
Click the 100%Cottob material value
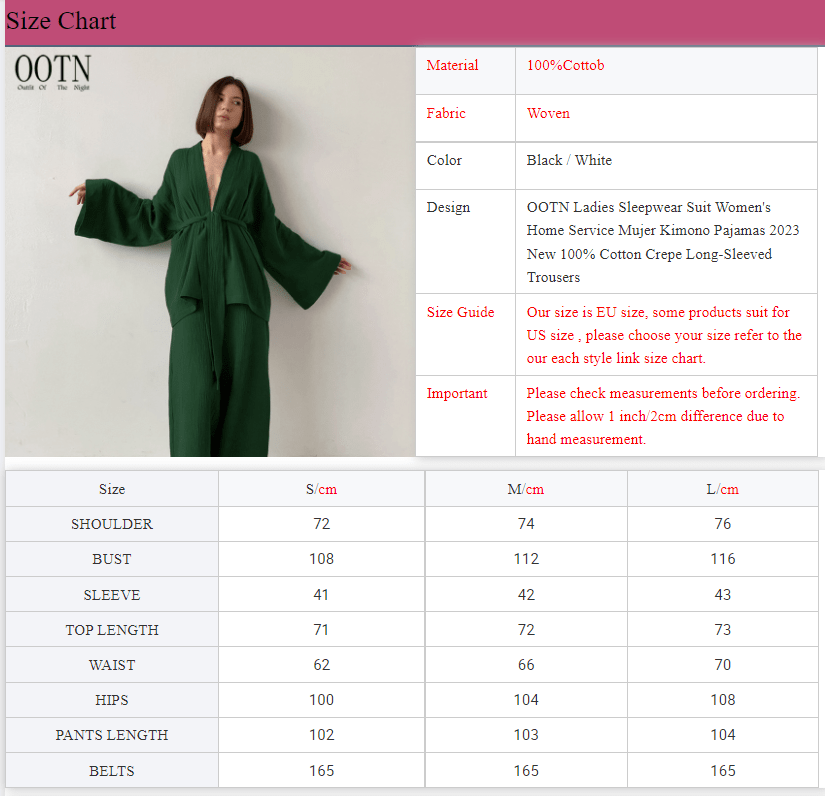(563, 65)
